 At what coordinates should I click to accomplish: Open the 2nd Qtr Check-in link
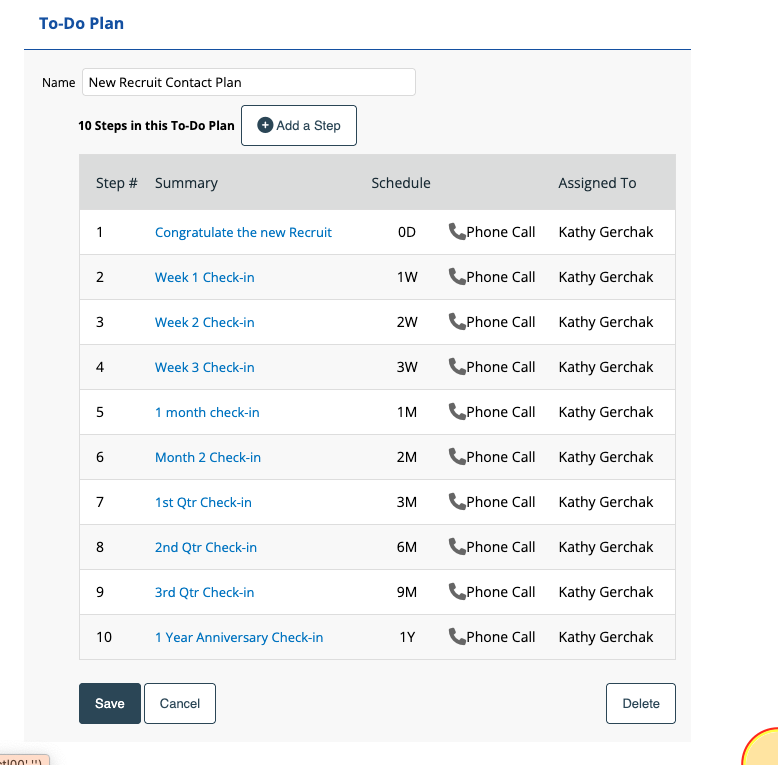205,548
